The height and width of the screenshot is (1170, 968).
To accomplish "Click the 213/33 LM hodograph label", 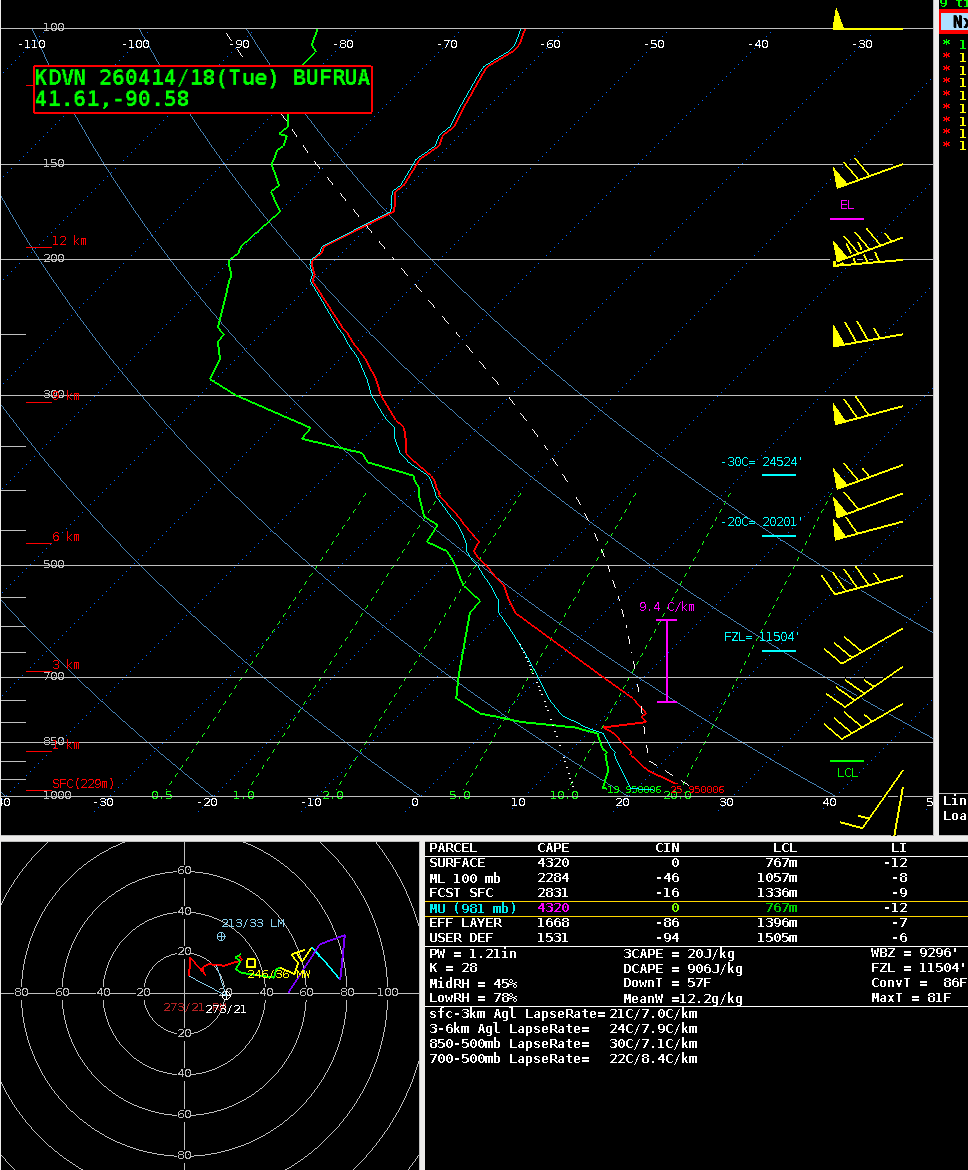I will [253, 923].
